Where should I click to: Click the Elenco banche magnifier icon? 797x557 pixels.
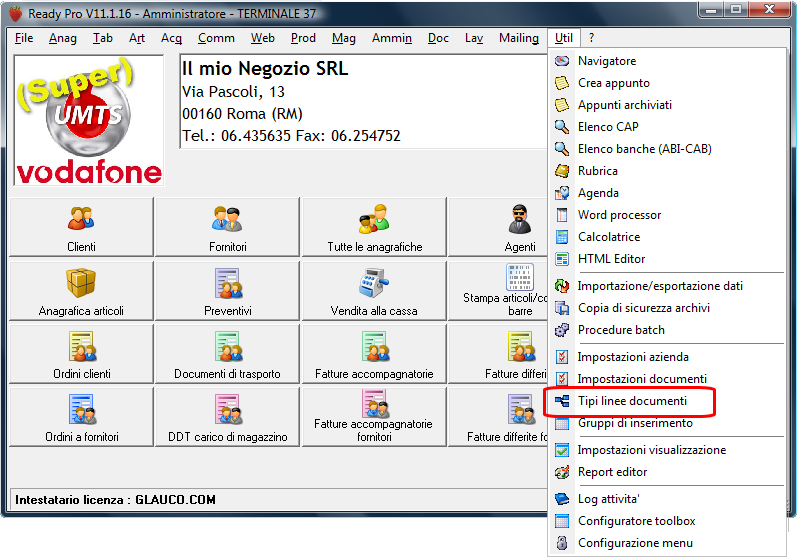point(562,149)
